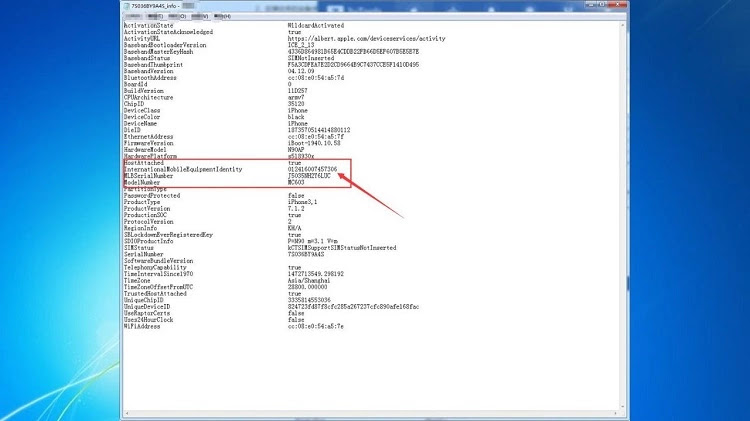750x421 pixels.
Task: Click the HardwareModel value N90AP
Action: 296,150
